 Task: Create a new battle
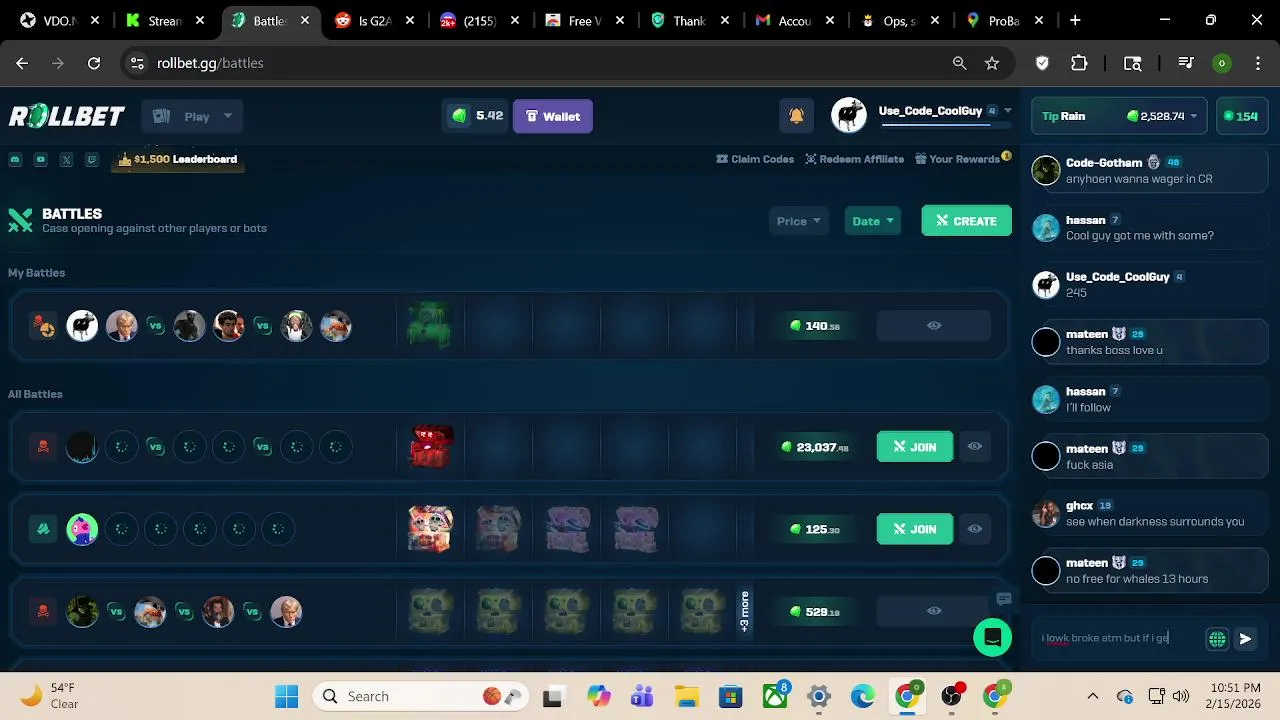[966, 221]
